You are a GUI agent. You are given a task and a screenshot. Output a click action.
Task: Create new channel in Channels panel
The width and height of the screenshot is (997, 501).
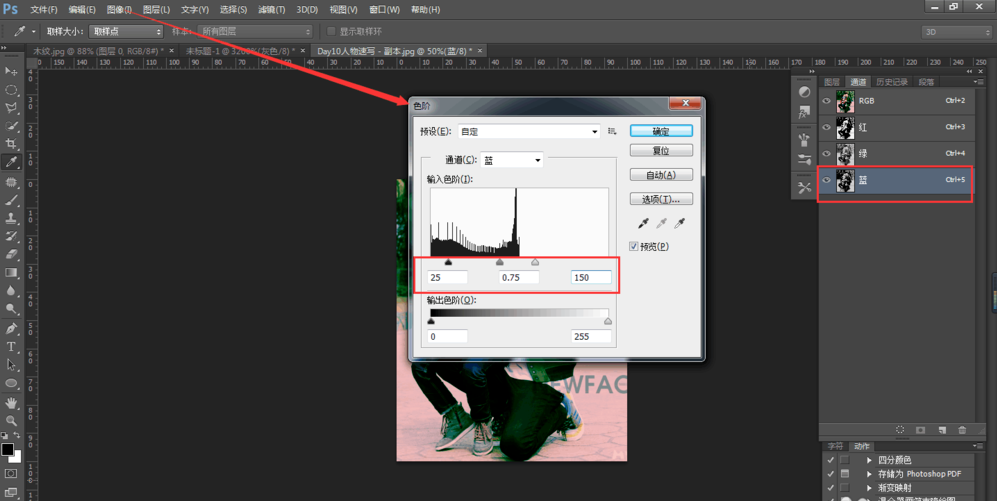point(942,430)
